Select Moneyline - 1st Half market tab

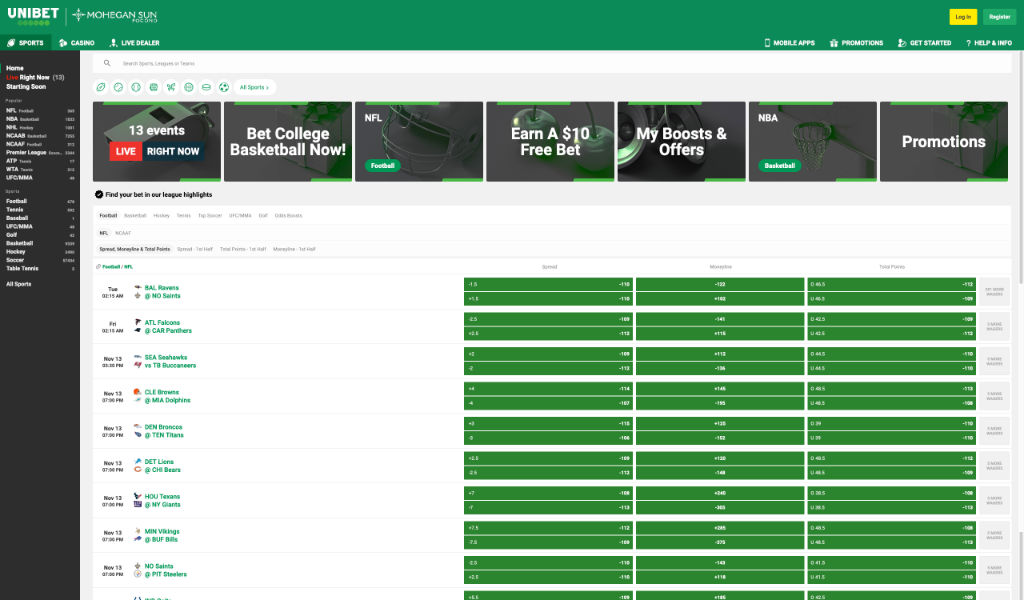(294, 249)
